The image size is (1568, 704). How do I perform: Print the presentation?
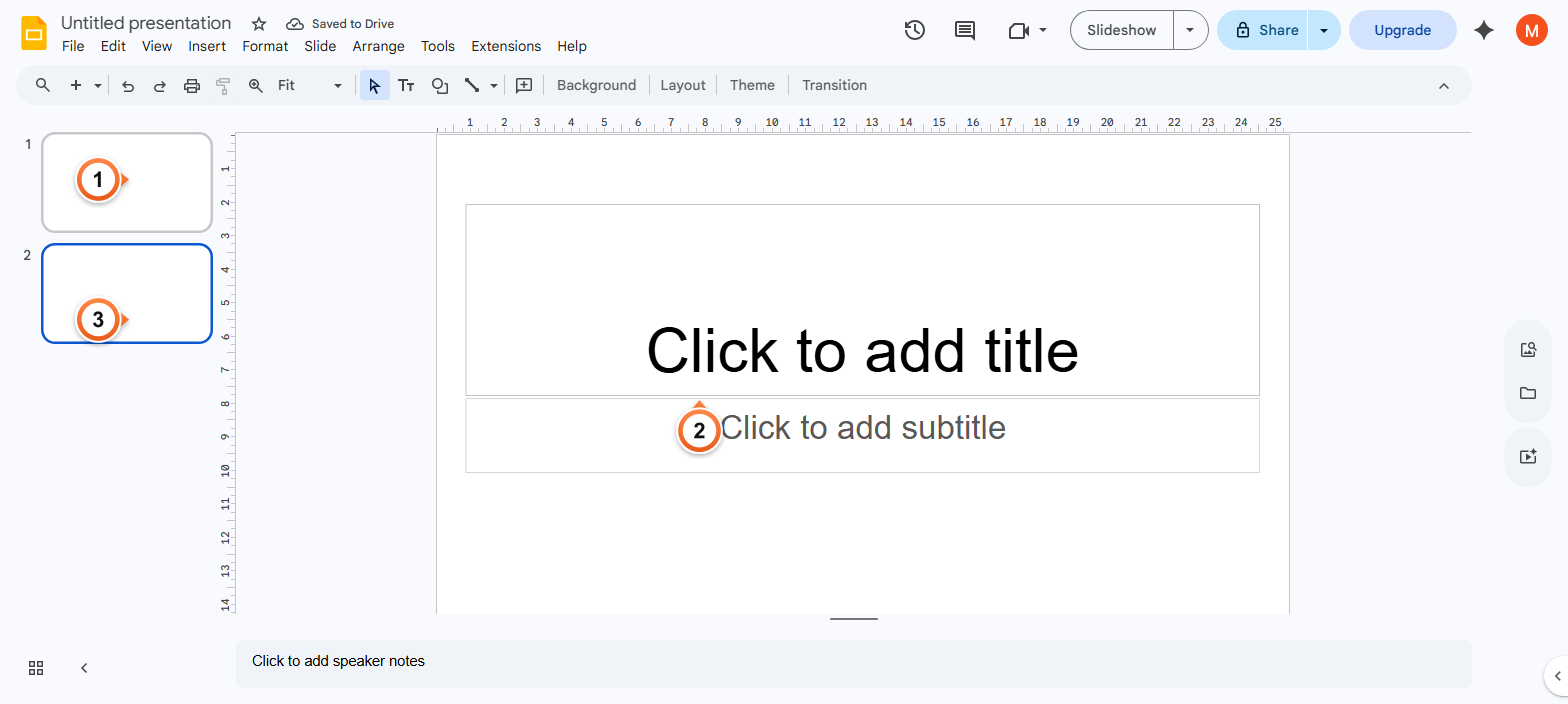pyautogui.click(x=192, y=86)
